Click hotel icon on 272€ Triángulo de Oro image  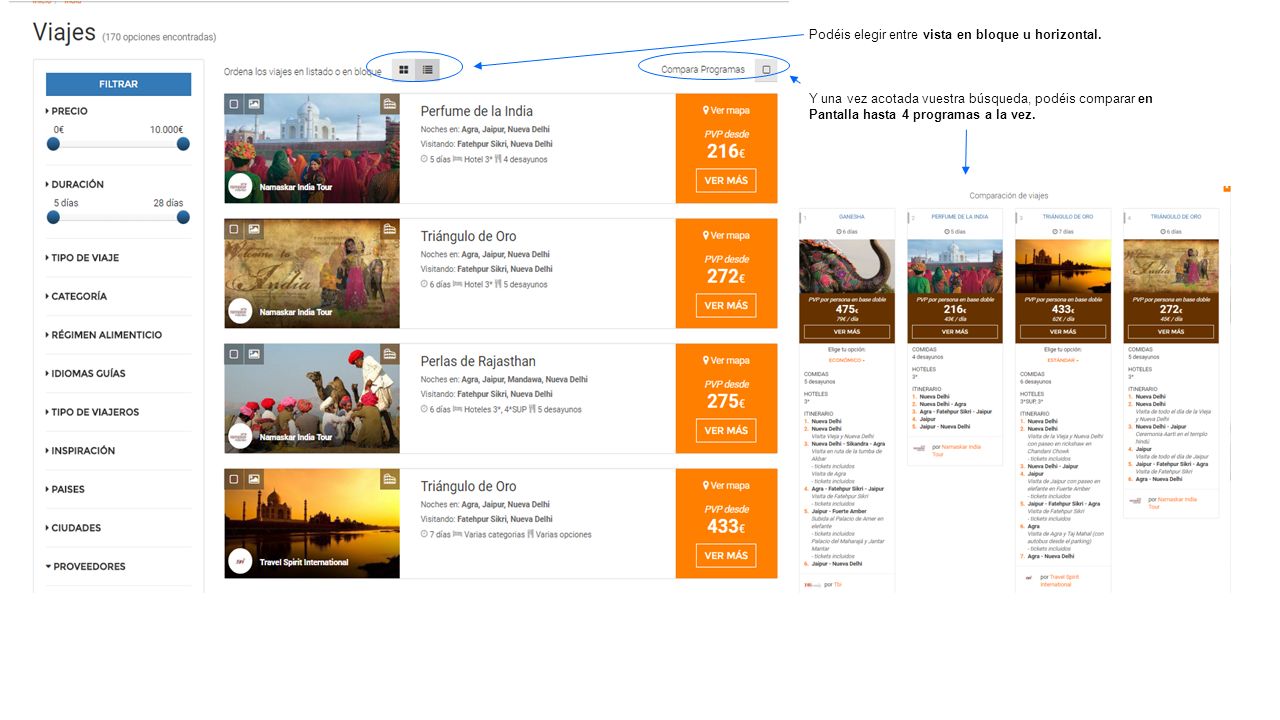tap(390, 229)
